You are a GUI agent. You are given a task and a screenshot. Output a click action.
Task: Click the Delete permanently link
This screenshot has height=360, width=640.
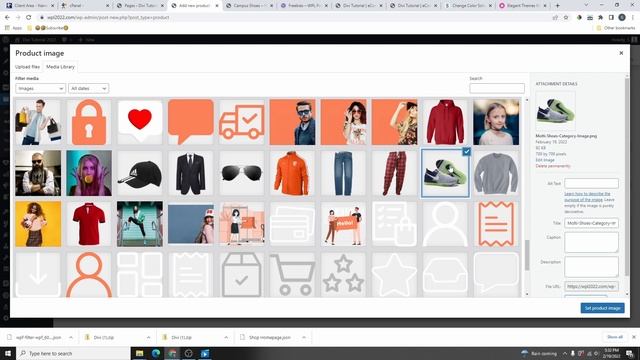pyautogui.click(x=553, y=166)
